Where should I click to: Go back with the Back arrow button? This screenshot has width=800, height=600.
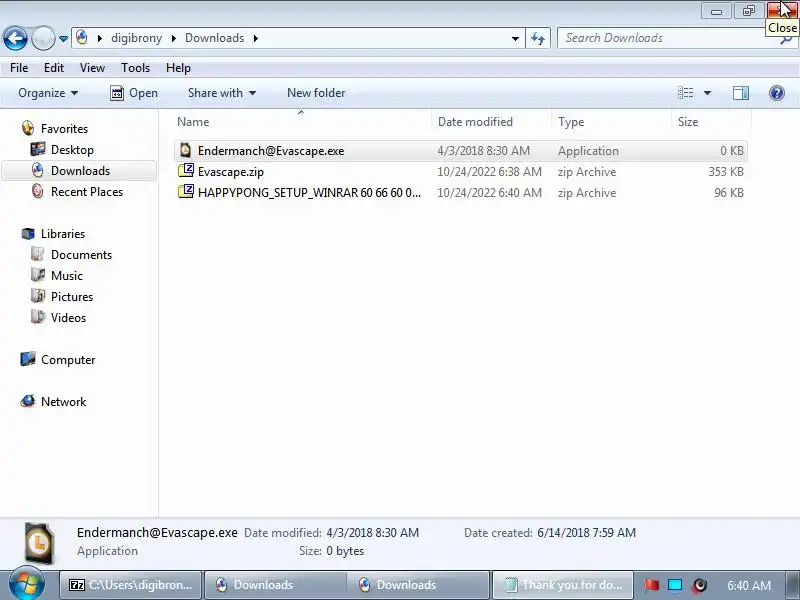(x=15, y=38)
